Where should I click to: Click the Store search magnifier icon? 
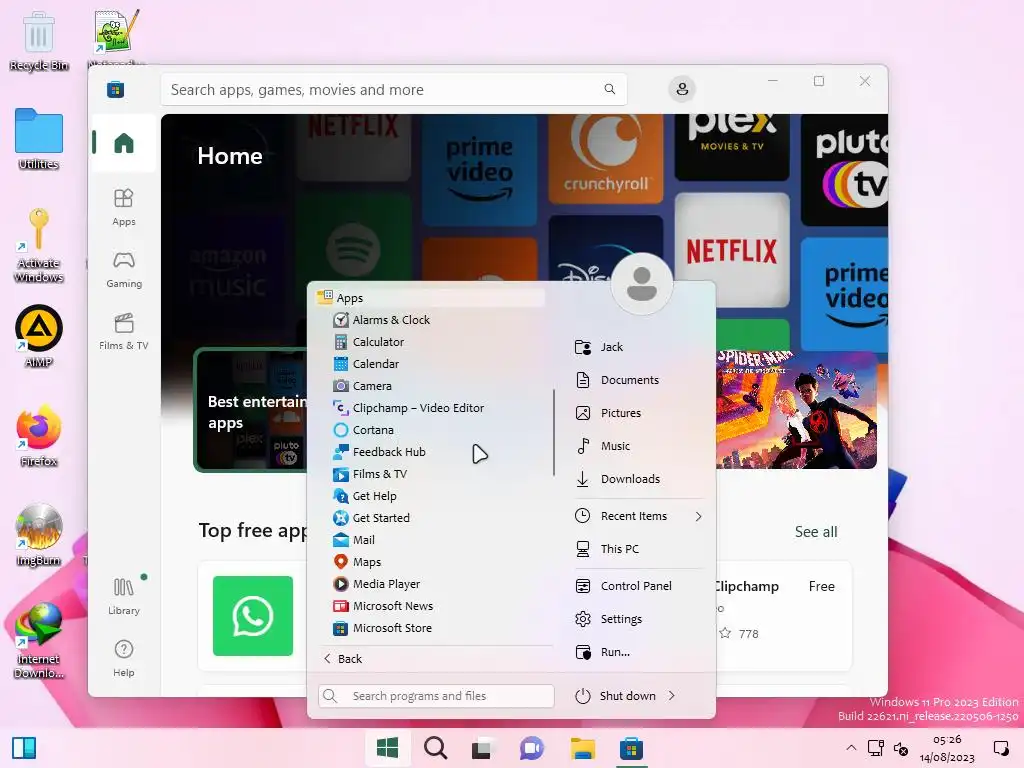pos(609,89)
